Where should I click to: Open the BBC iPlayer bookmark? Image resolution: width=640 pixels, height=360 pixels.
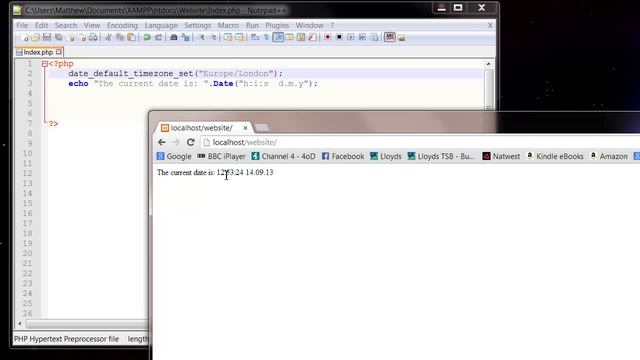click(221, 156)
